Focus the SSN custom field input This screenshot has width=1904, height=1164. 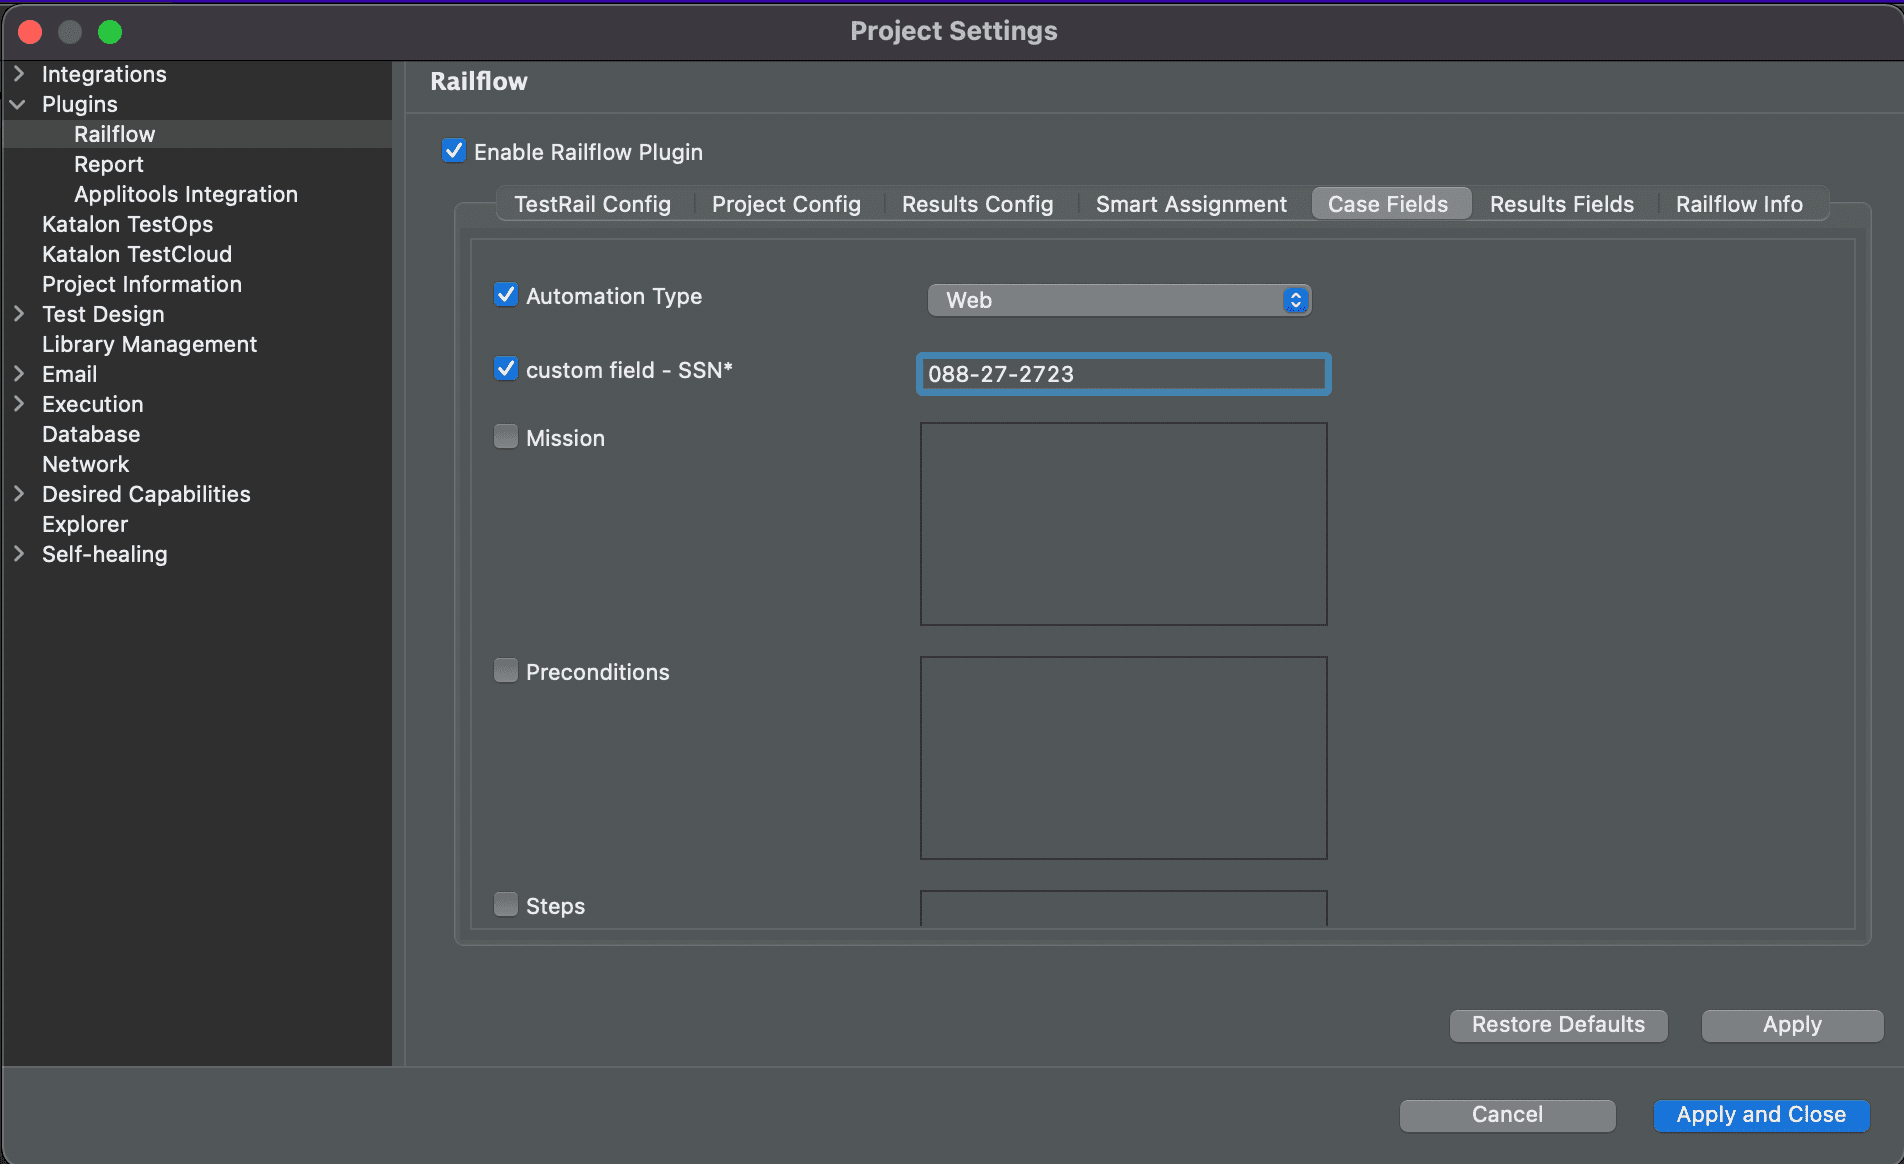[x=1123, y=374]
